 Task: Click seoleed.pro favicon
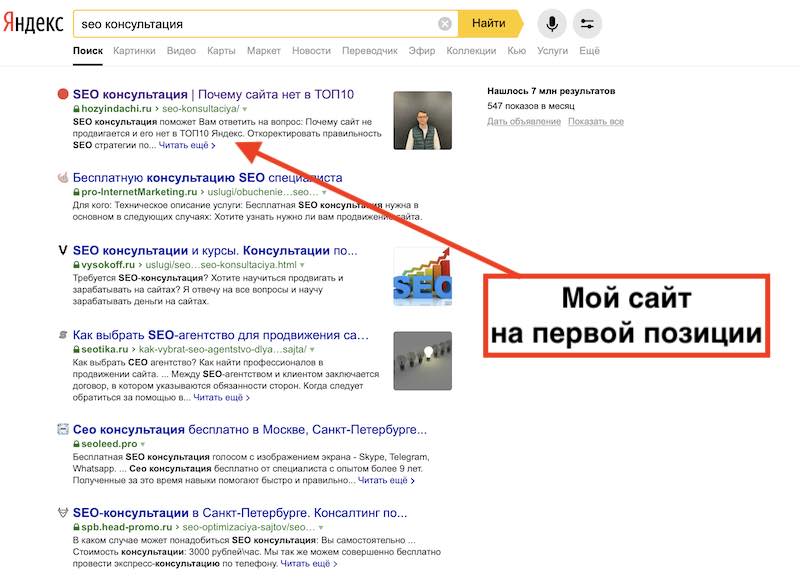[x=63, y=429]
